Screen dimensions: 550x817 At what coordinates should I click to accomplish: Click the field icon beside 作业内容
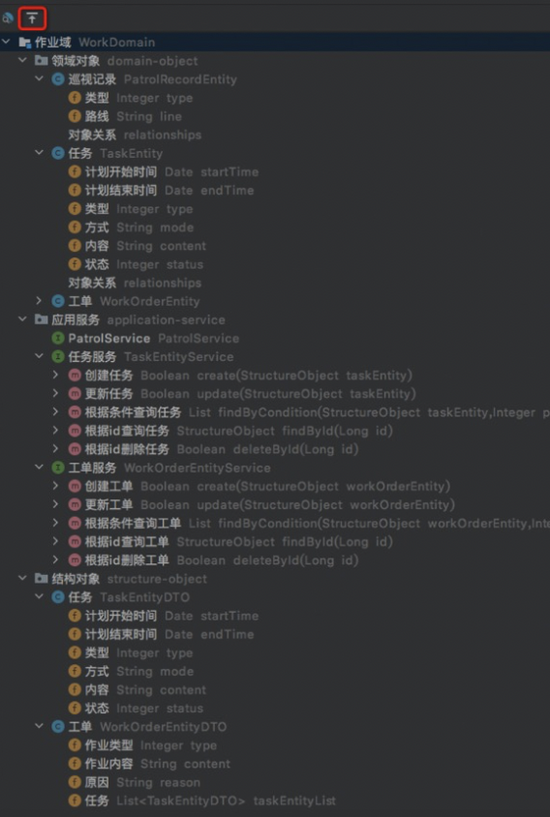click(x=74, y=764)
